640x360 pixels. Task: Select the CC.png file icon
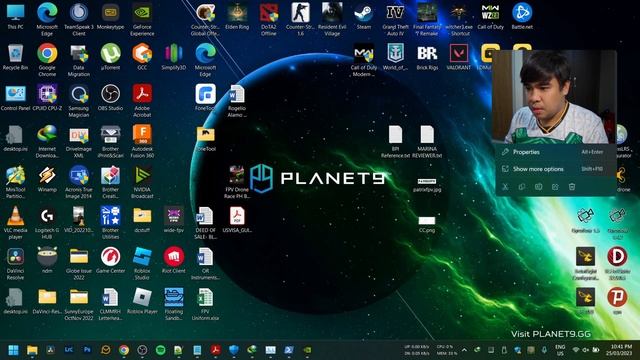pos(427,224)
